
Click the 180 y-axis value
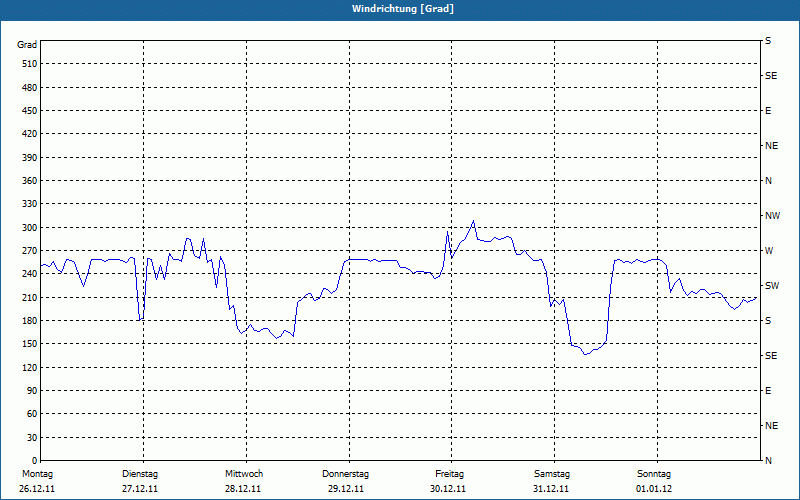click(x=30, y=321)
